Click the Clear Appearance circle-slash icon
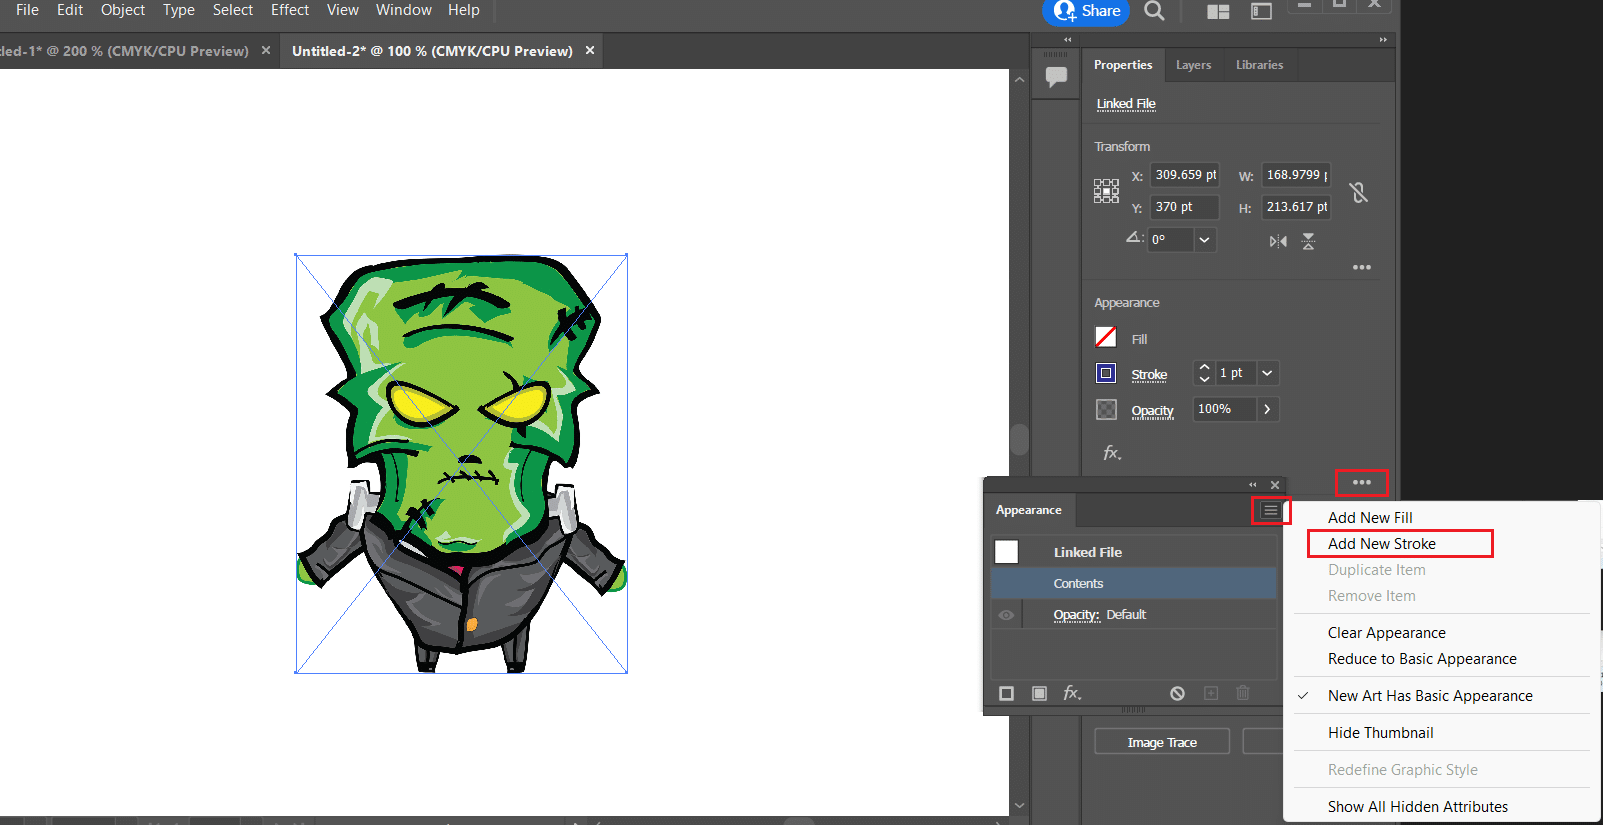This screenshot has width=1603, height=825. (x=1178, y=693)
